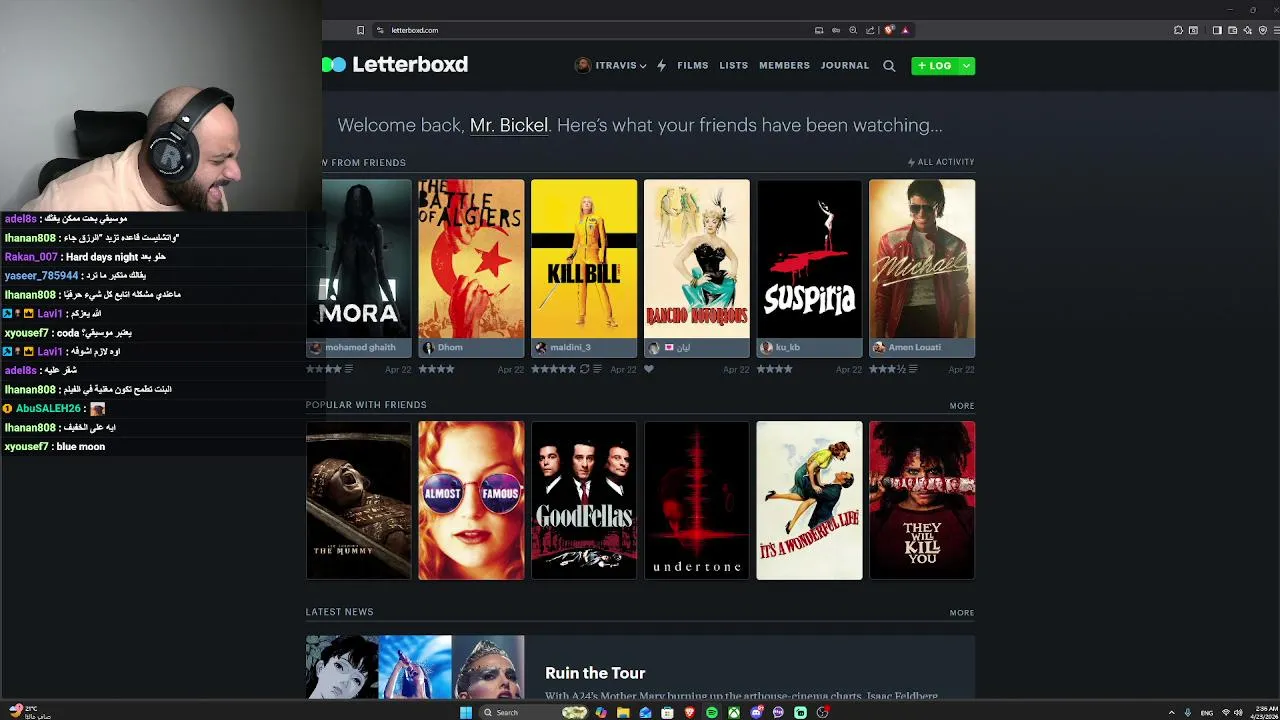Click heart icon under Rancho Notorious entry
This screenshot has height=720, width=1280.
click(649, 369)
